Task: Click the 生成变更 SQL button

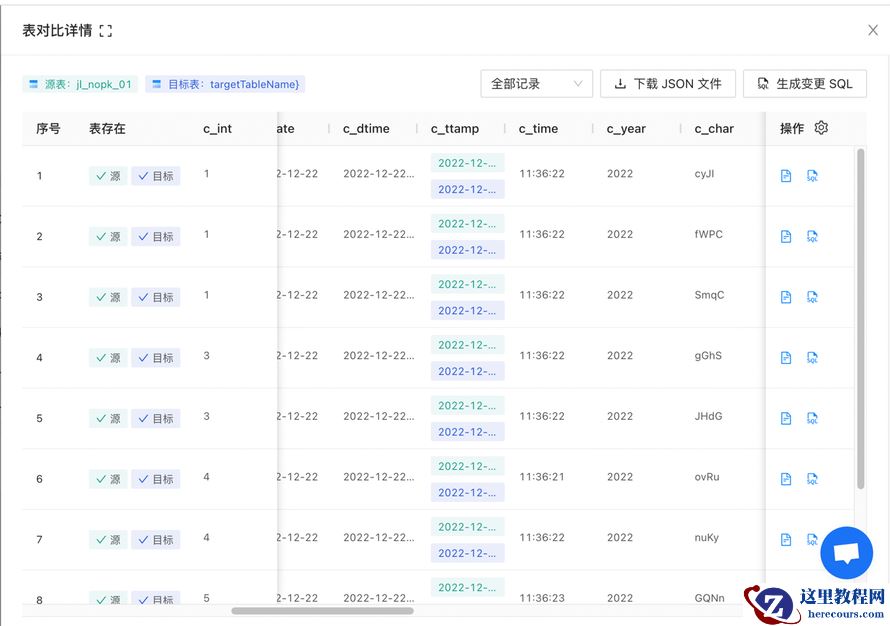Action: tap(805, 84)
